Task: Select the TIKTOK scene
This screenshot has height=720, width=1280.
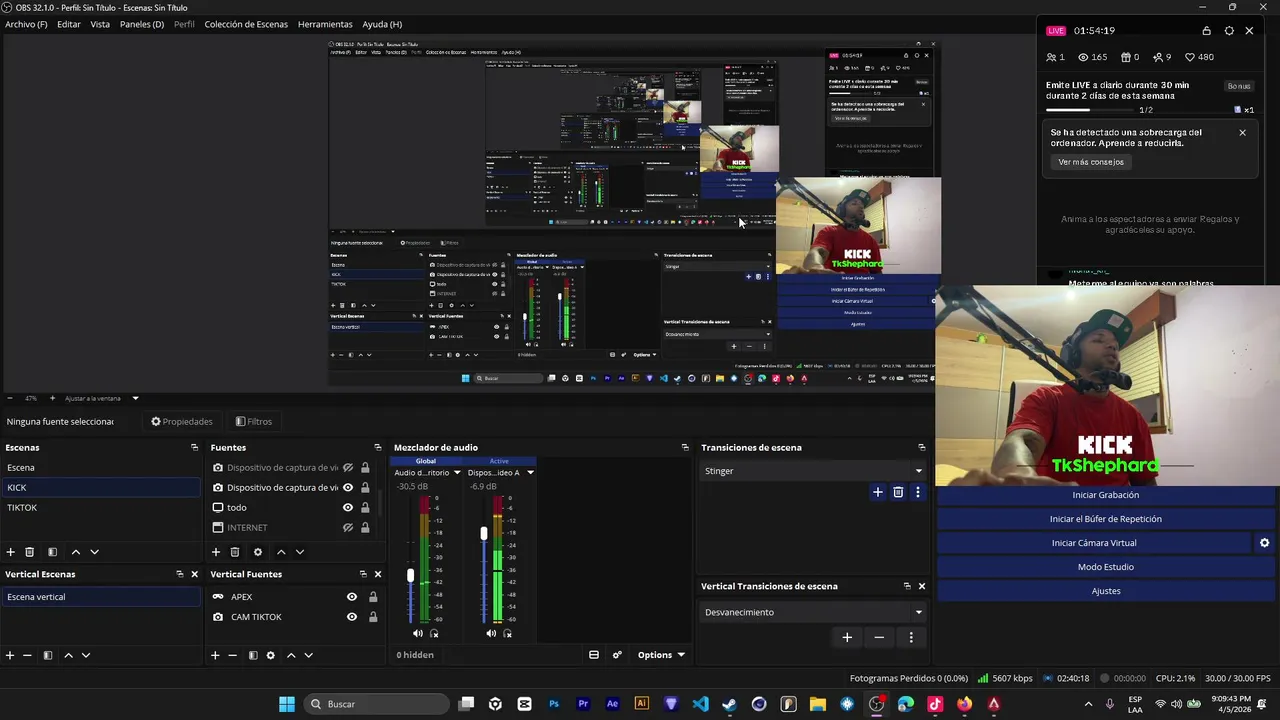Action: (100, 508)
